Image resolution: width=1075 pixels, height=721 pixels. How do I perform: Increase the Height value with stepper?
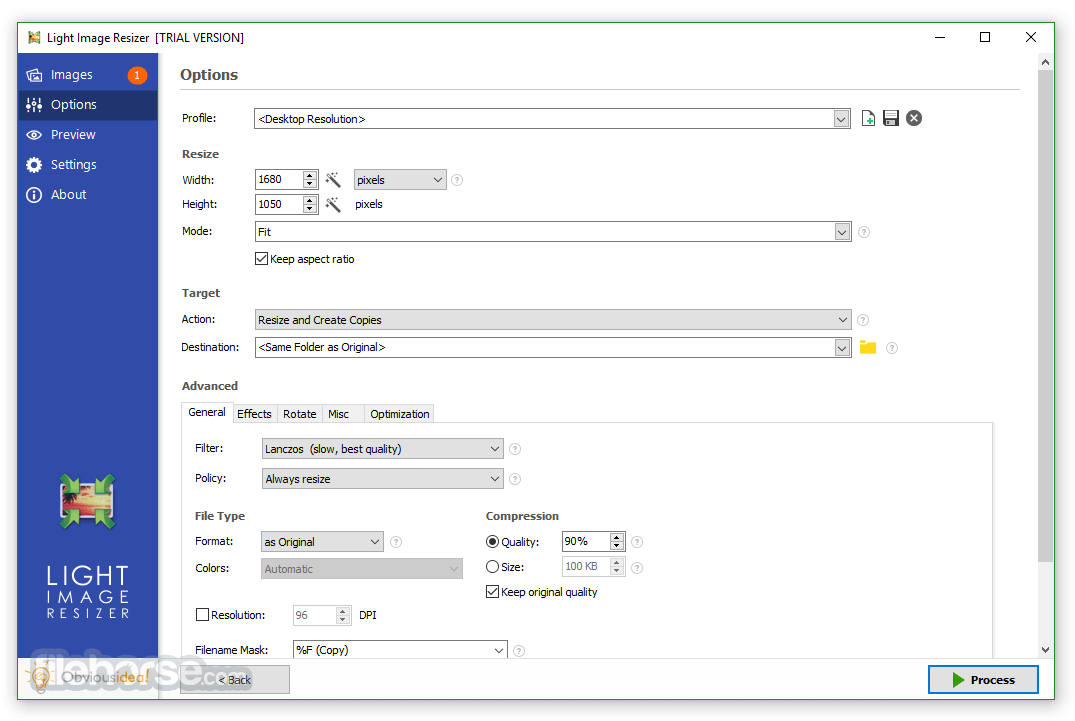click(310, 200)
